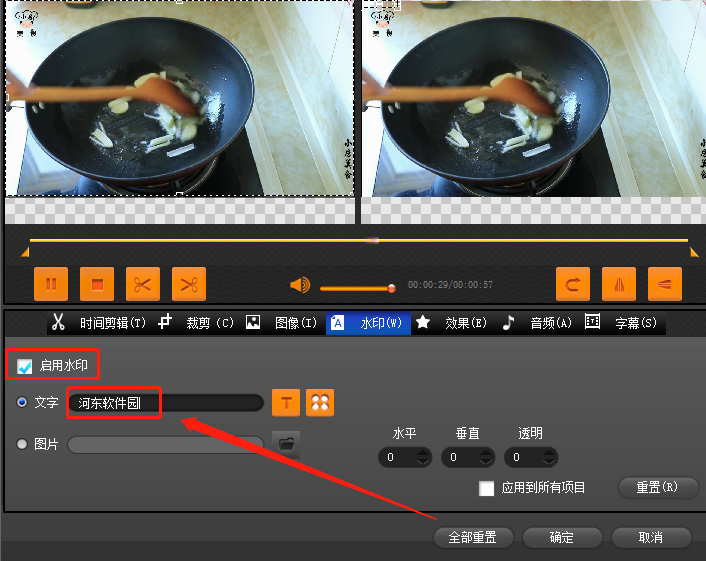Click the right trim end marker
This screenshot has height=561, width=706.
694,252
